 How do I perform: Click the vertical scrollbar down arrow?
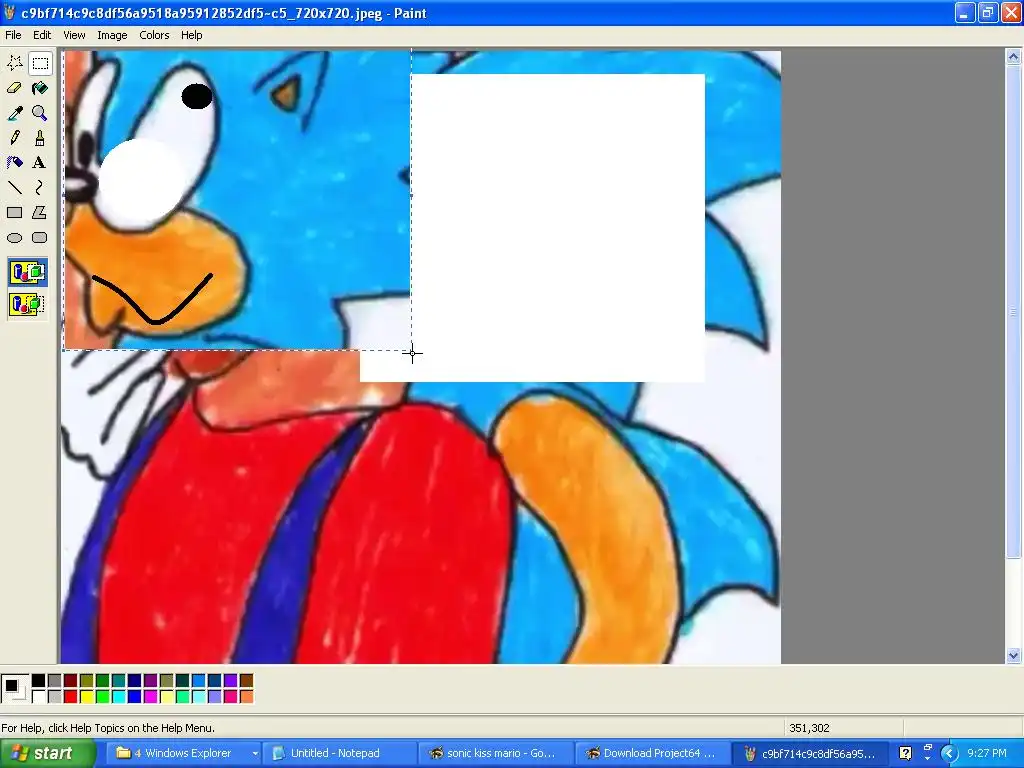pyautogui.click(x=1013, y=655)
